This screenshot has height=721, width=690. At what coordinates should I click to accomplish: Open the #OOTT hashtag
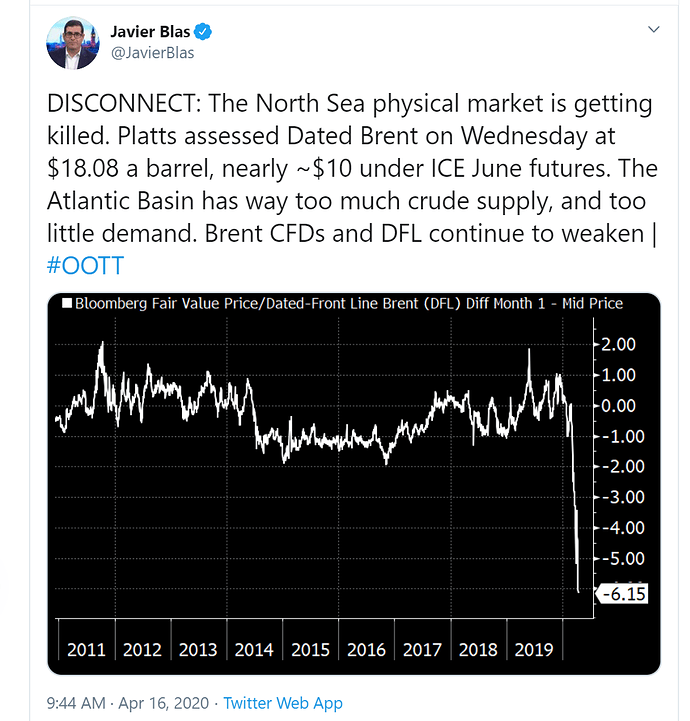pos(86,265)
